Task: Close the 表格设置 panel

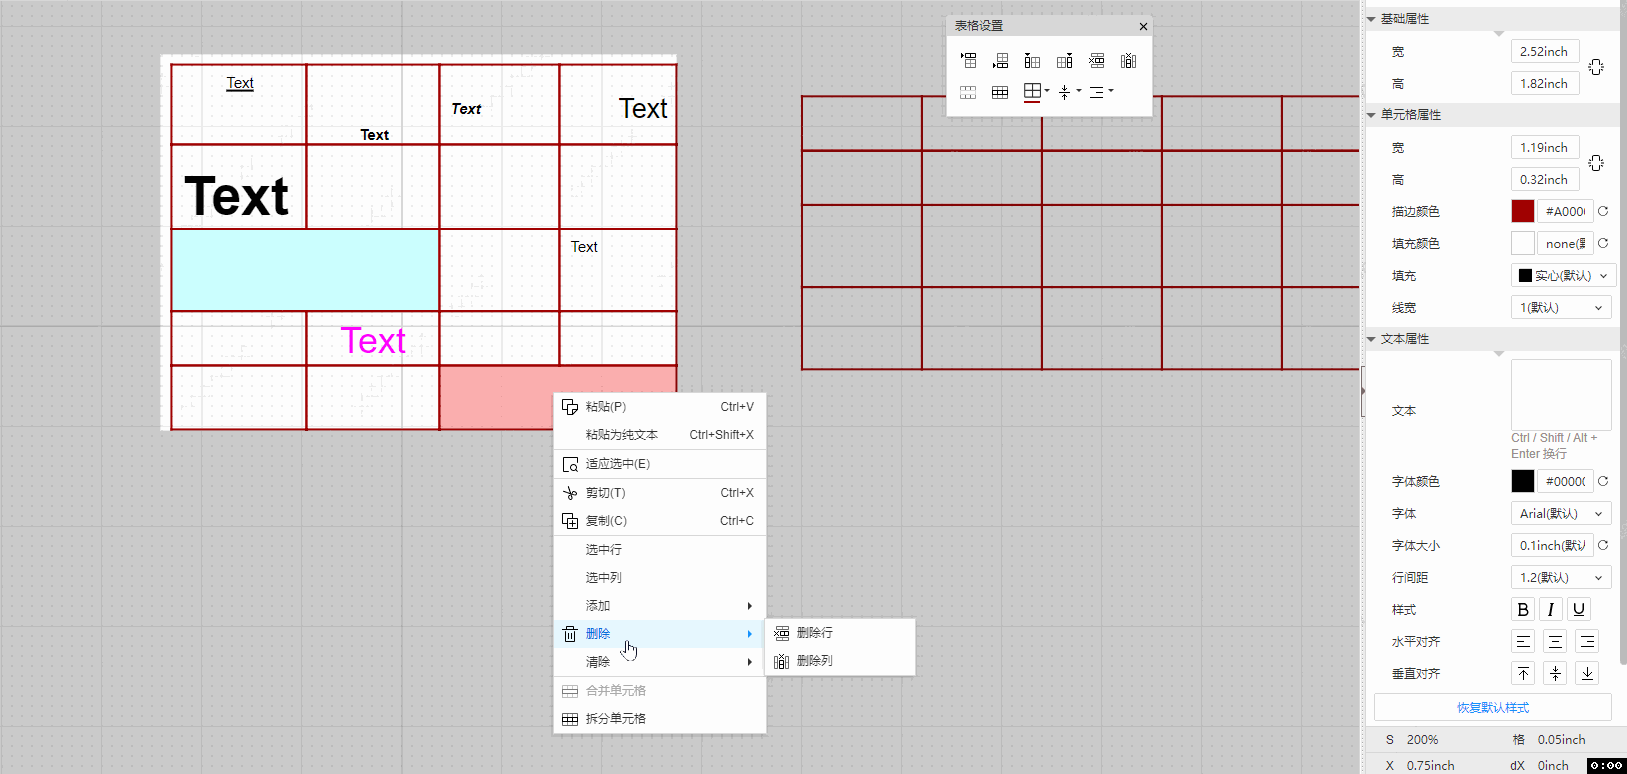Action: click(x=1143, y=27)
